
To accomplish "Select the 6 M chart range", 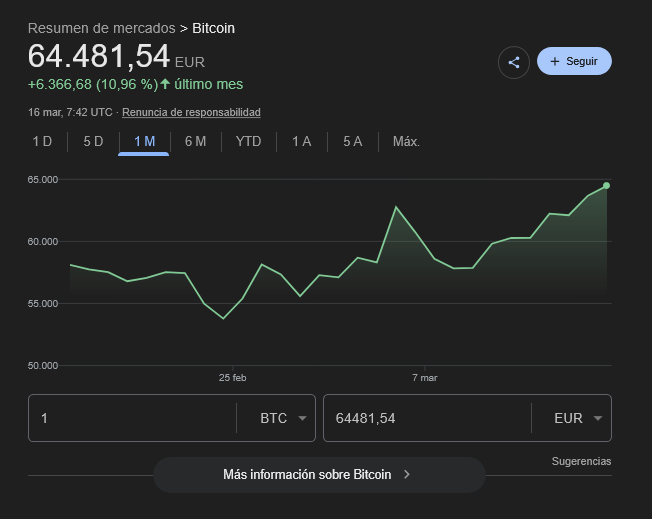I will click(x=195, y=141).
